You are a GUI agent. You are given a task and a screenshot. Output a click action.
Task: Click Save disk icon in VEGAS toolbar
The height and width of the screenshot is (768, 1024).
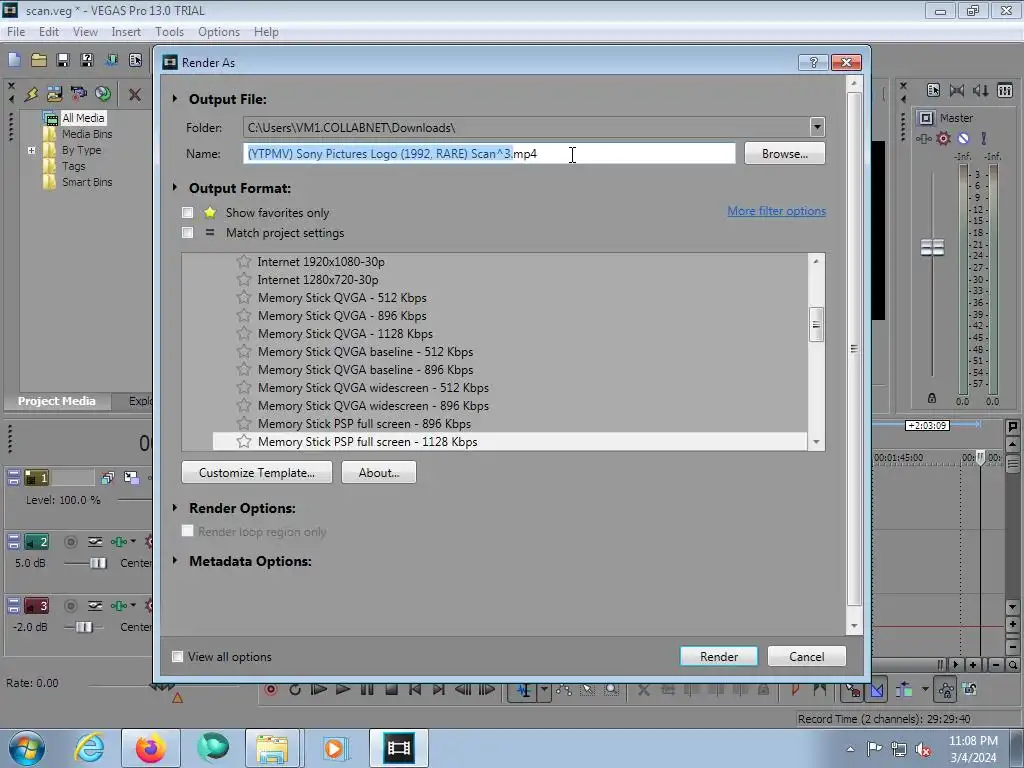[63, 60]
